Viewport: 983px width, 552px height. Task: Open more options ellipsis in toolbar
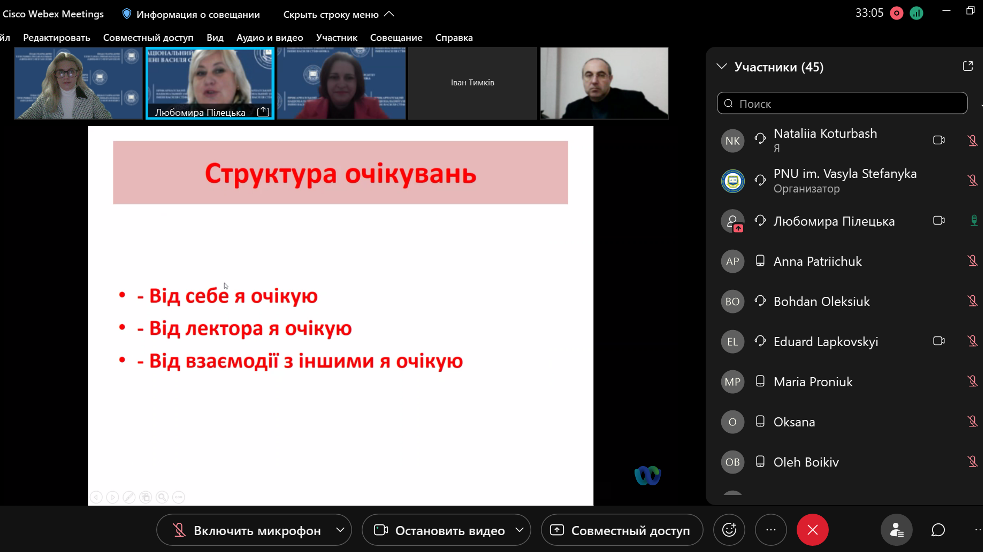[x=770, y=530]
